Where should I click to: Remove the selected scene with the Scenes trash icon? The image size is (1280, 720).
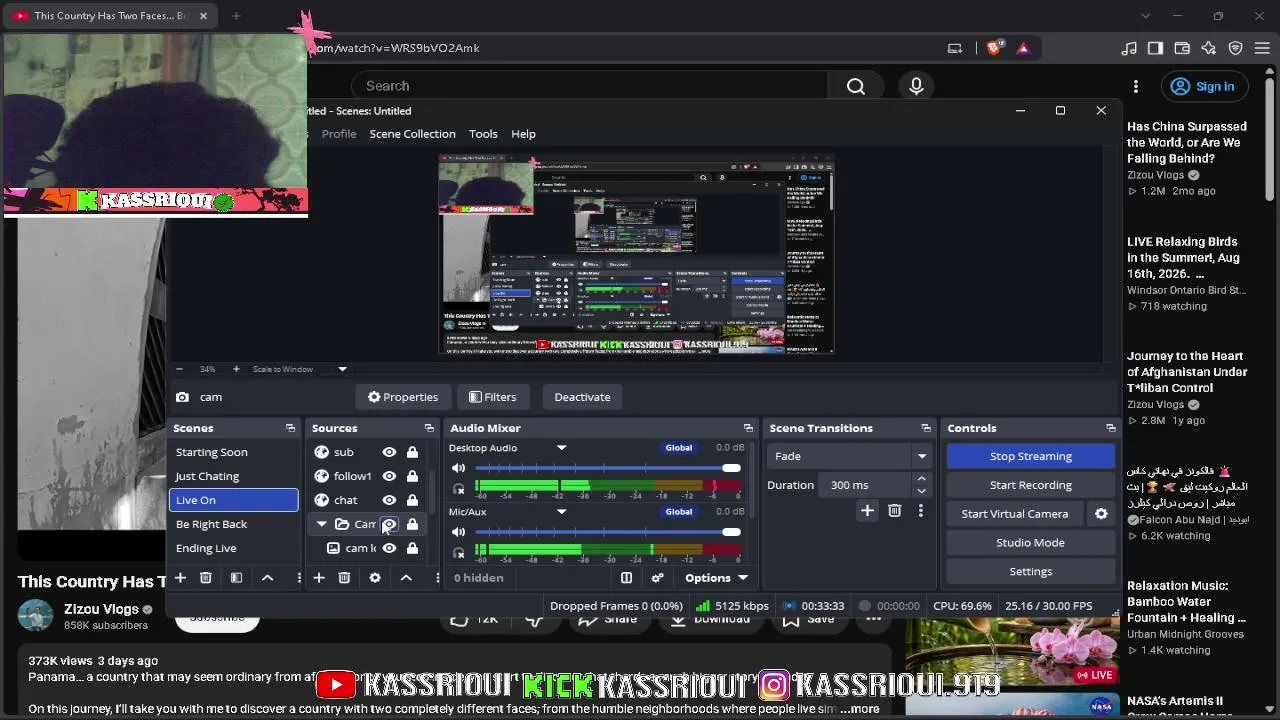(x=206, y=578)
